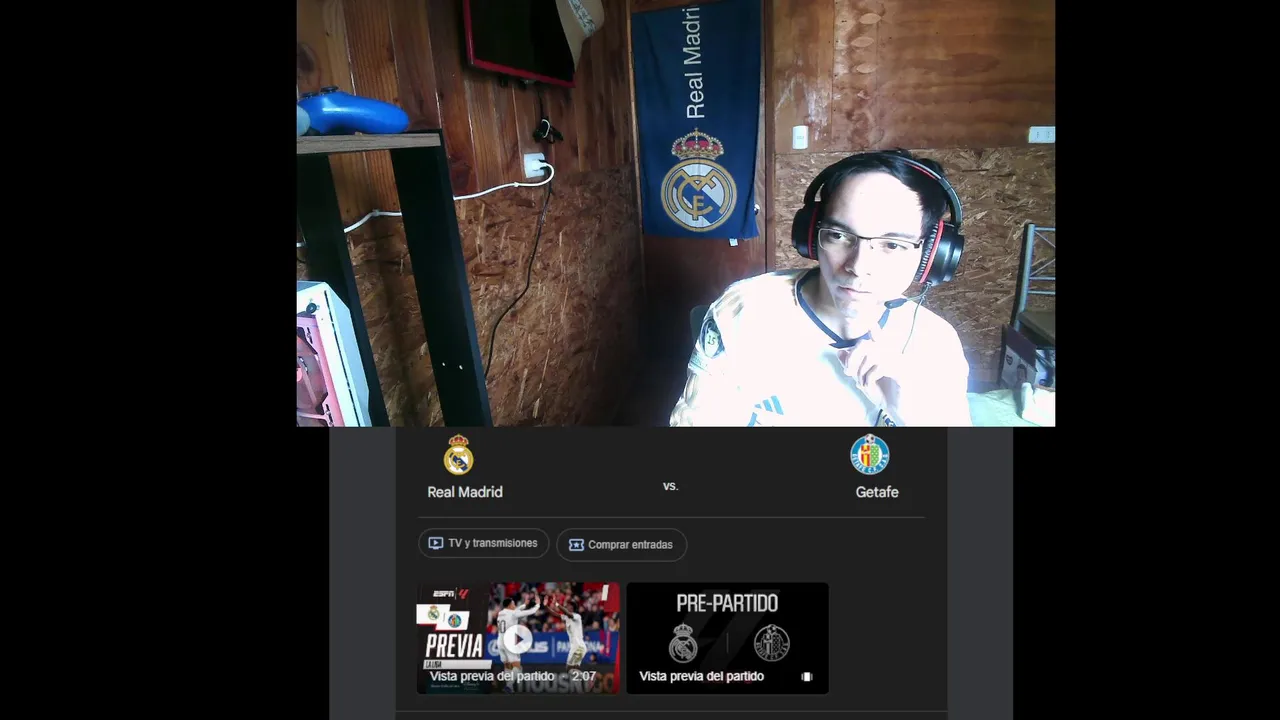The height and width of the screenshot is (720, 1280).
Task: Click the 2:07 video duration label
Action: click(584, 677)
